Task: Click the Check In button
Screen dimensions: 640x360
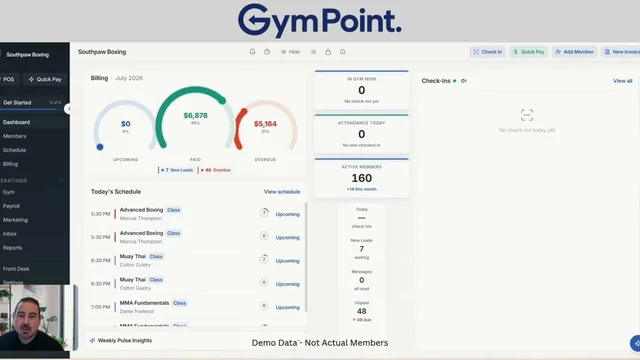Action: click(x=487, y=52)
